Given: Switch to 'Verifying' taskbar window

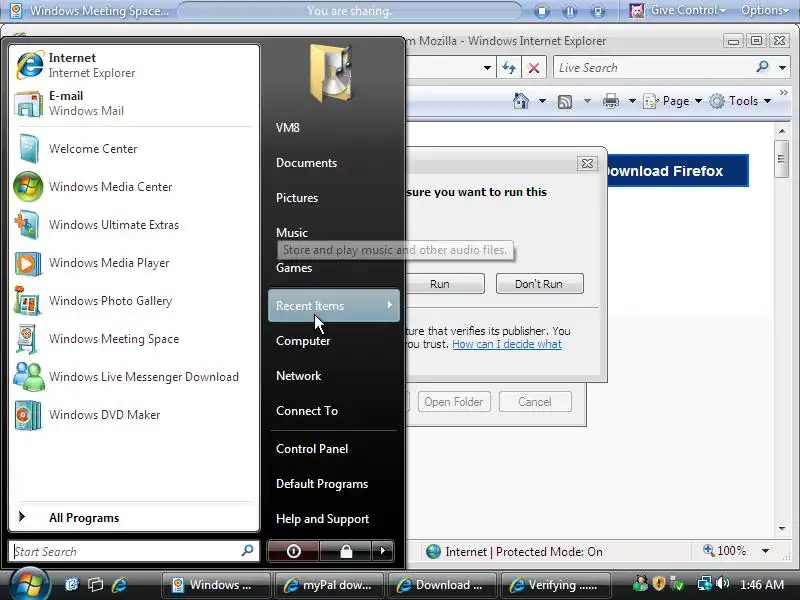Looking at the screenshot, I should pyautogui.click(x=556, y=585).
